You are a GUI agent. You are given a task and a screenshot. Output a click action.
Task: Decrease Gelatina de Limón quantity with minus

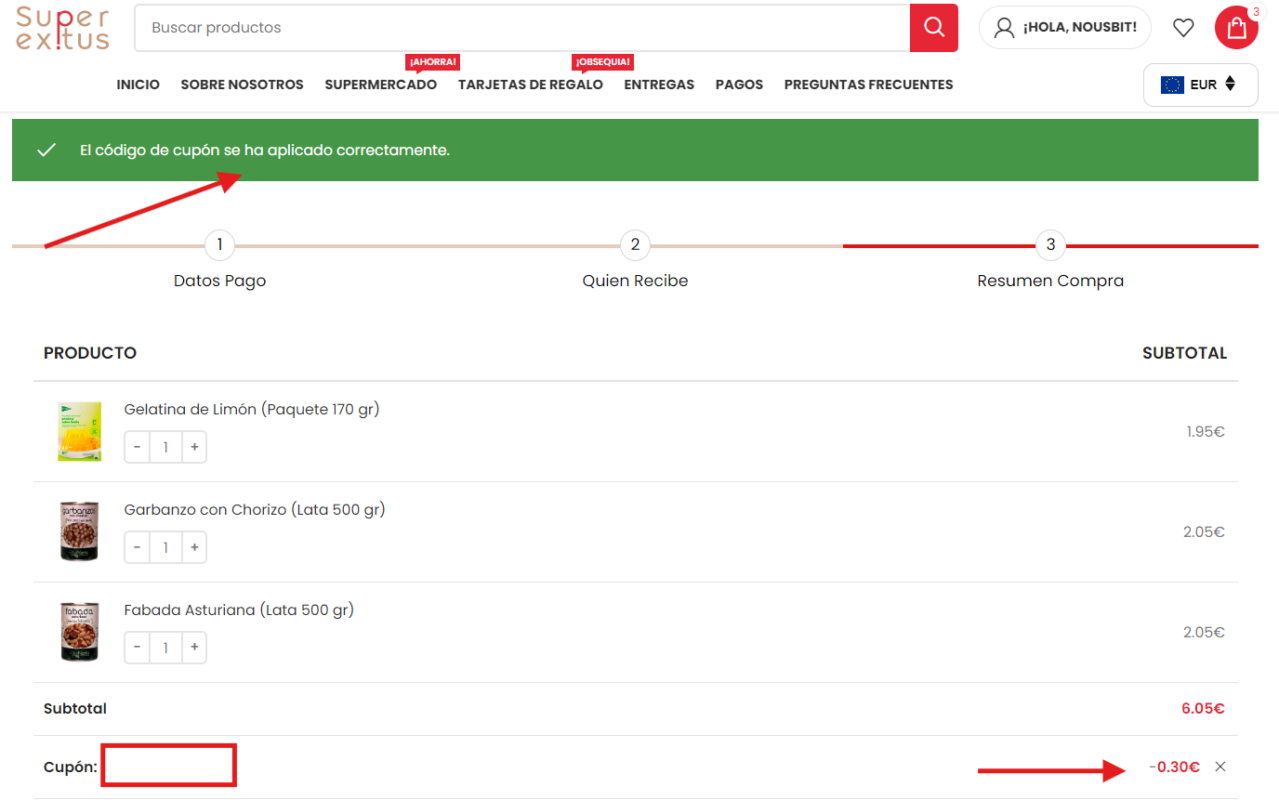point(138,447)
